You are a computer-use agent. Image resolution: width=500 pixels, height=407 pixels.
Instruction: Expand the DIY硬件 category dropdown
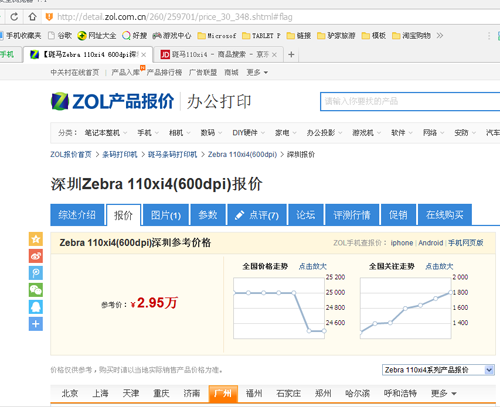249,133
